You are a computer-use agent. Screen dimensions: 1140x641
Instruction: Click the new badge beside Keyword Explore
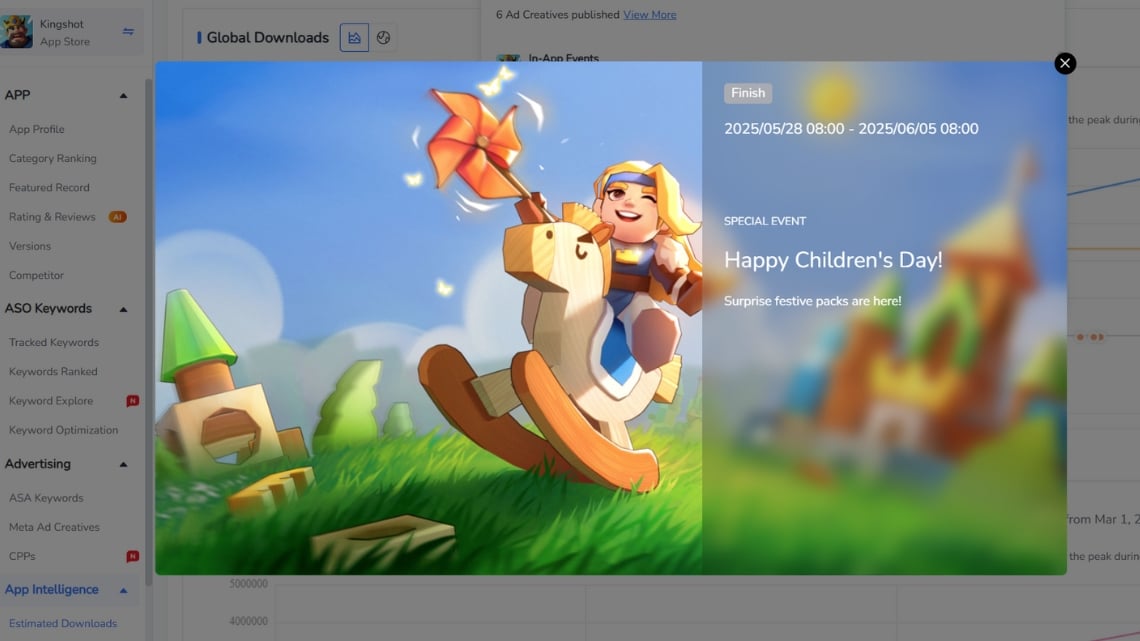tap(132, 400)
